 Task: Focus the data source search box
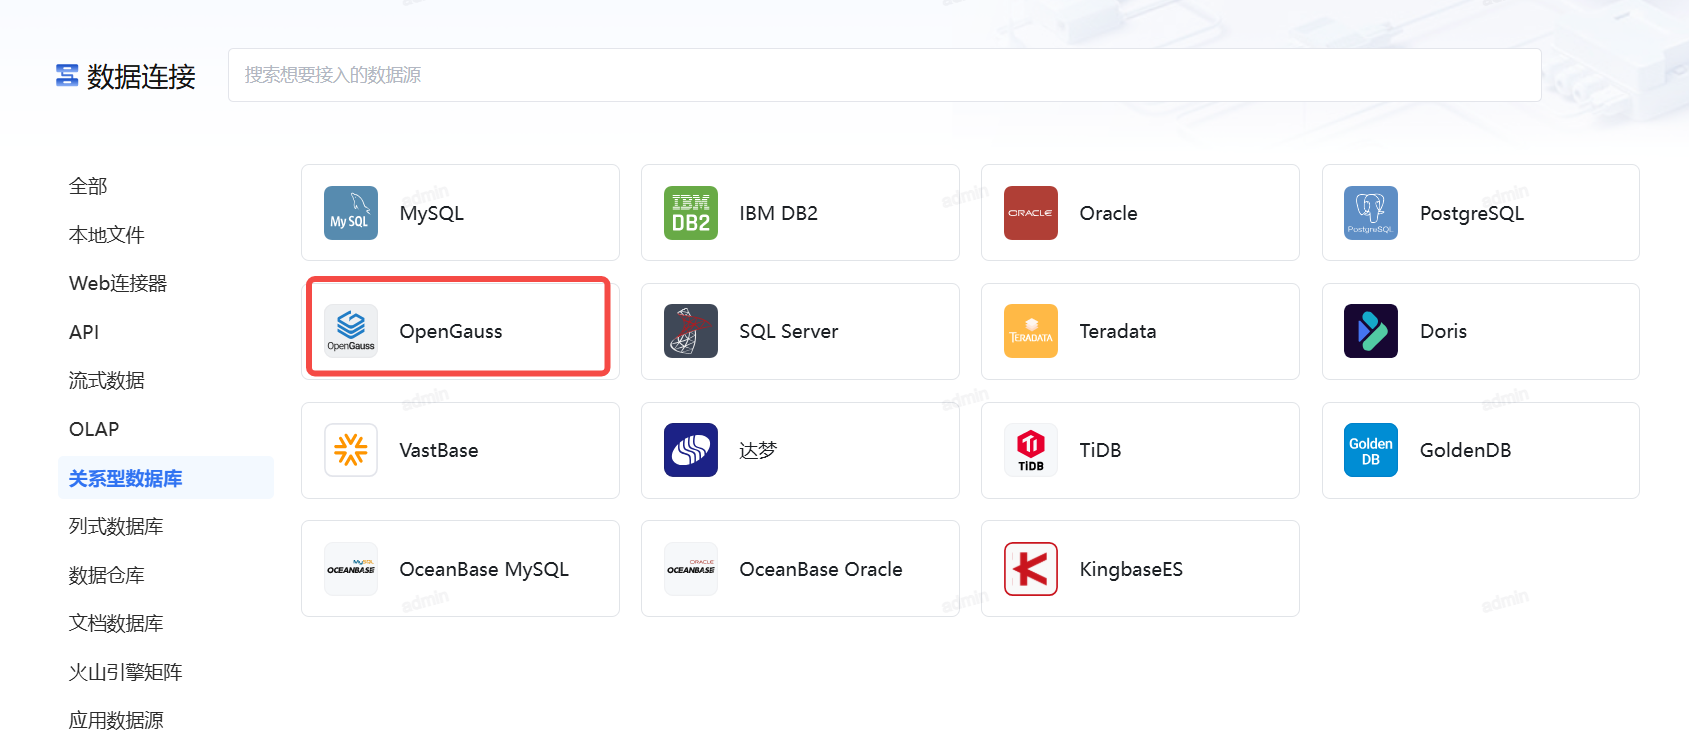point(884,75)
